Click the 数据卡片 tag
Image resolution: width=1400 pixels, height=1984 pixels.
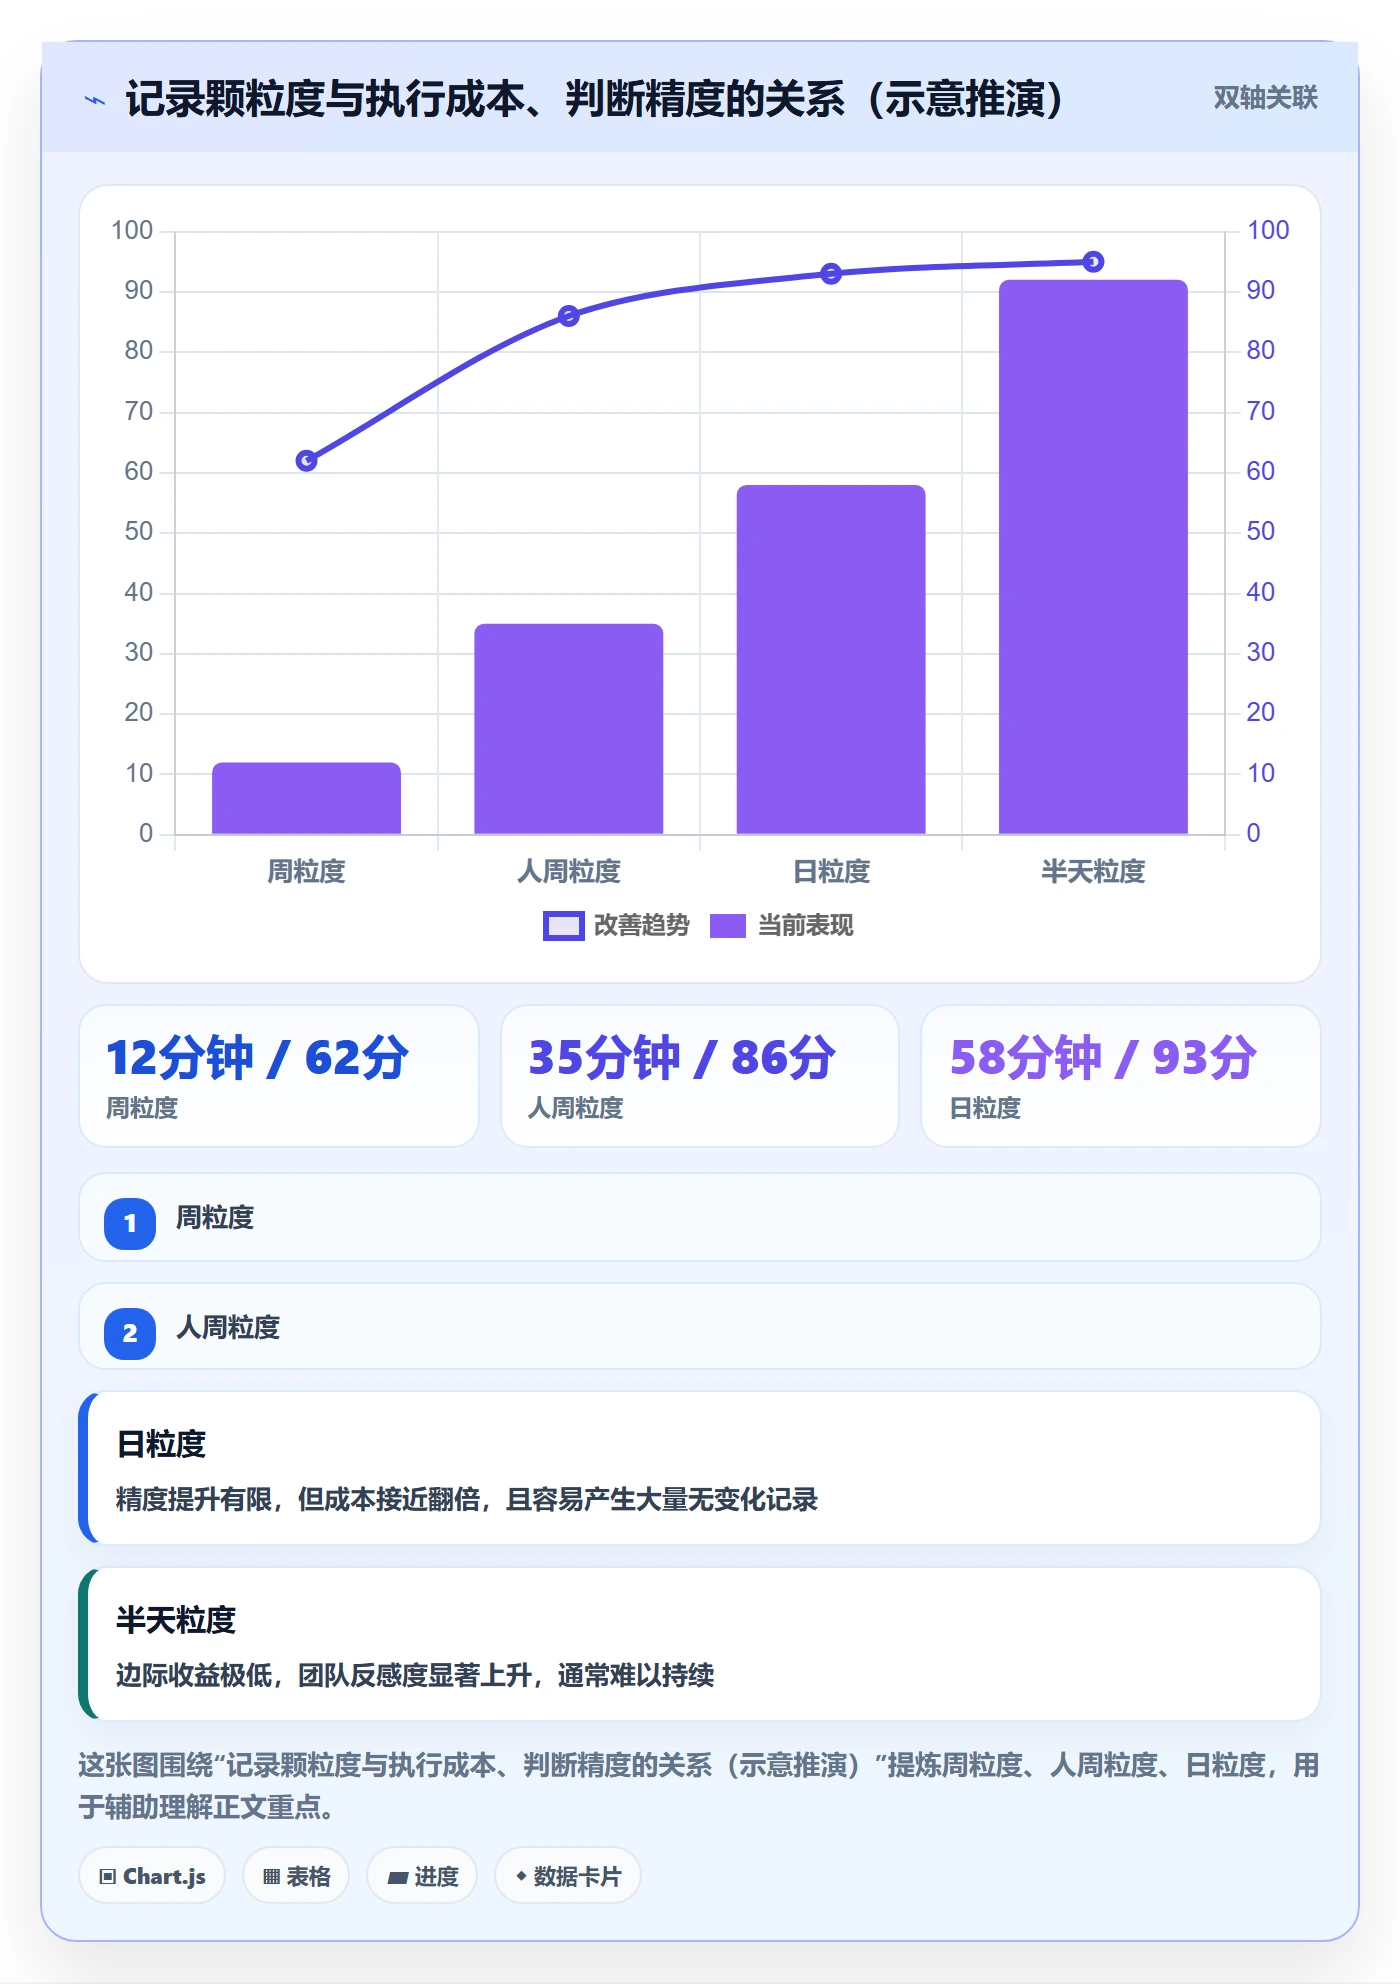568,1876
